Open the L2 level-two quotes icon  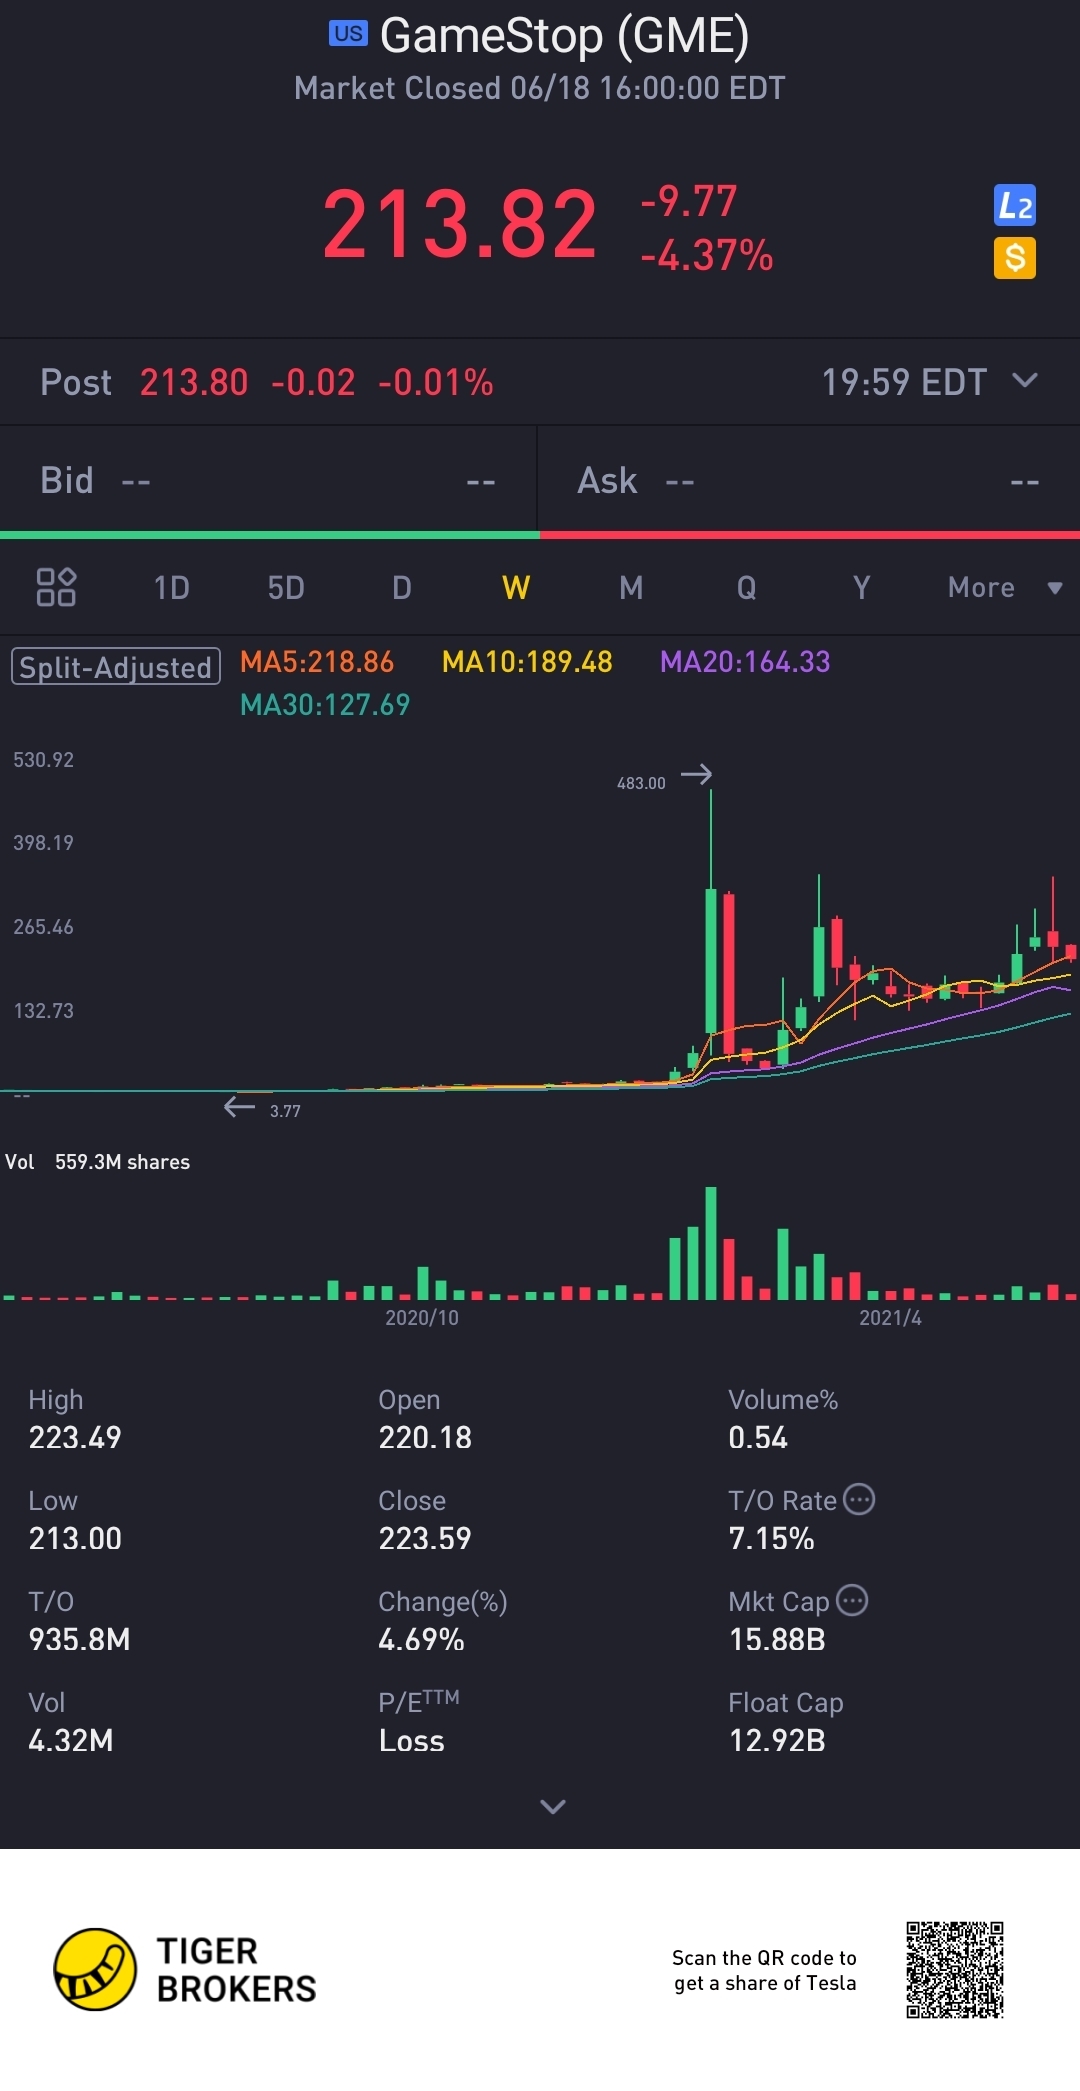pos(1014,206)
